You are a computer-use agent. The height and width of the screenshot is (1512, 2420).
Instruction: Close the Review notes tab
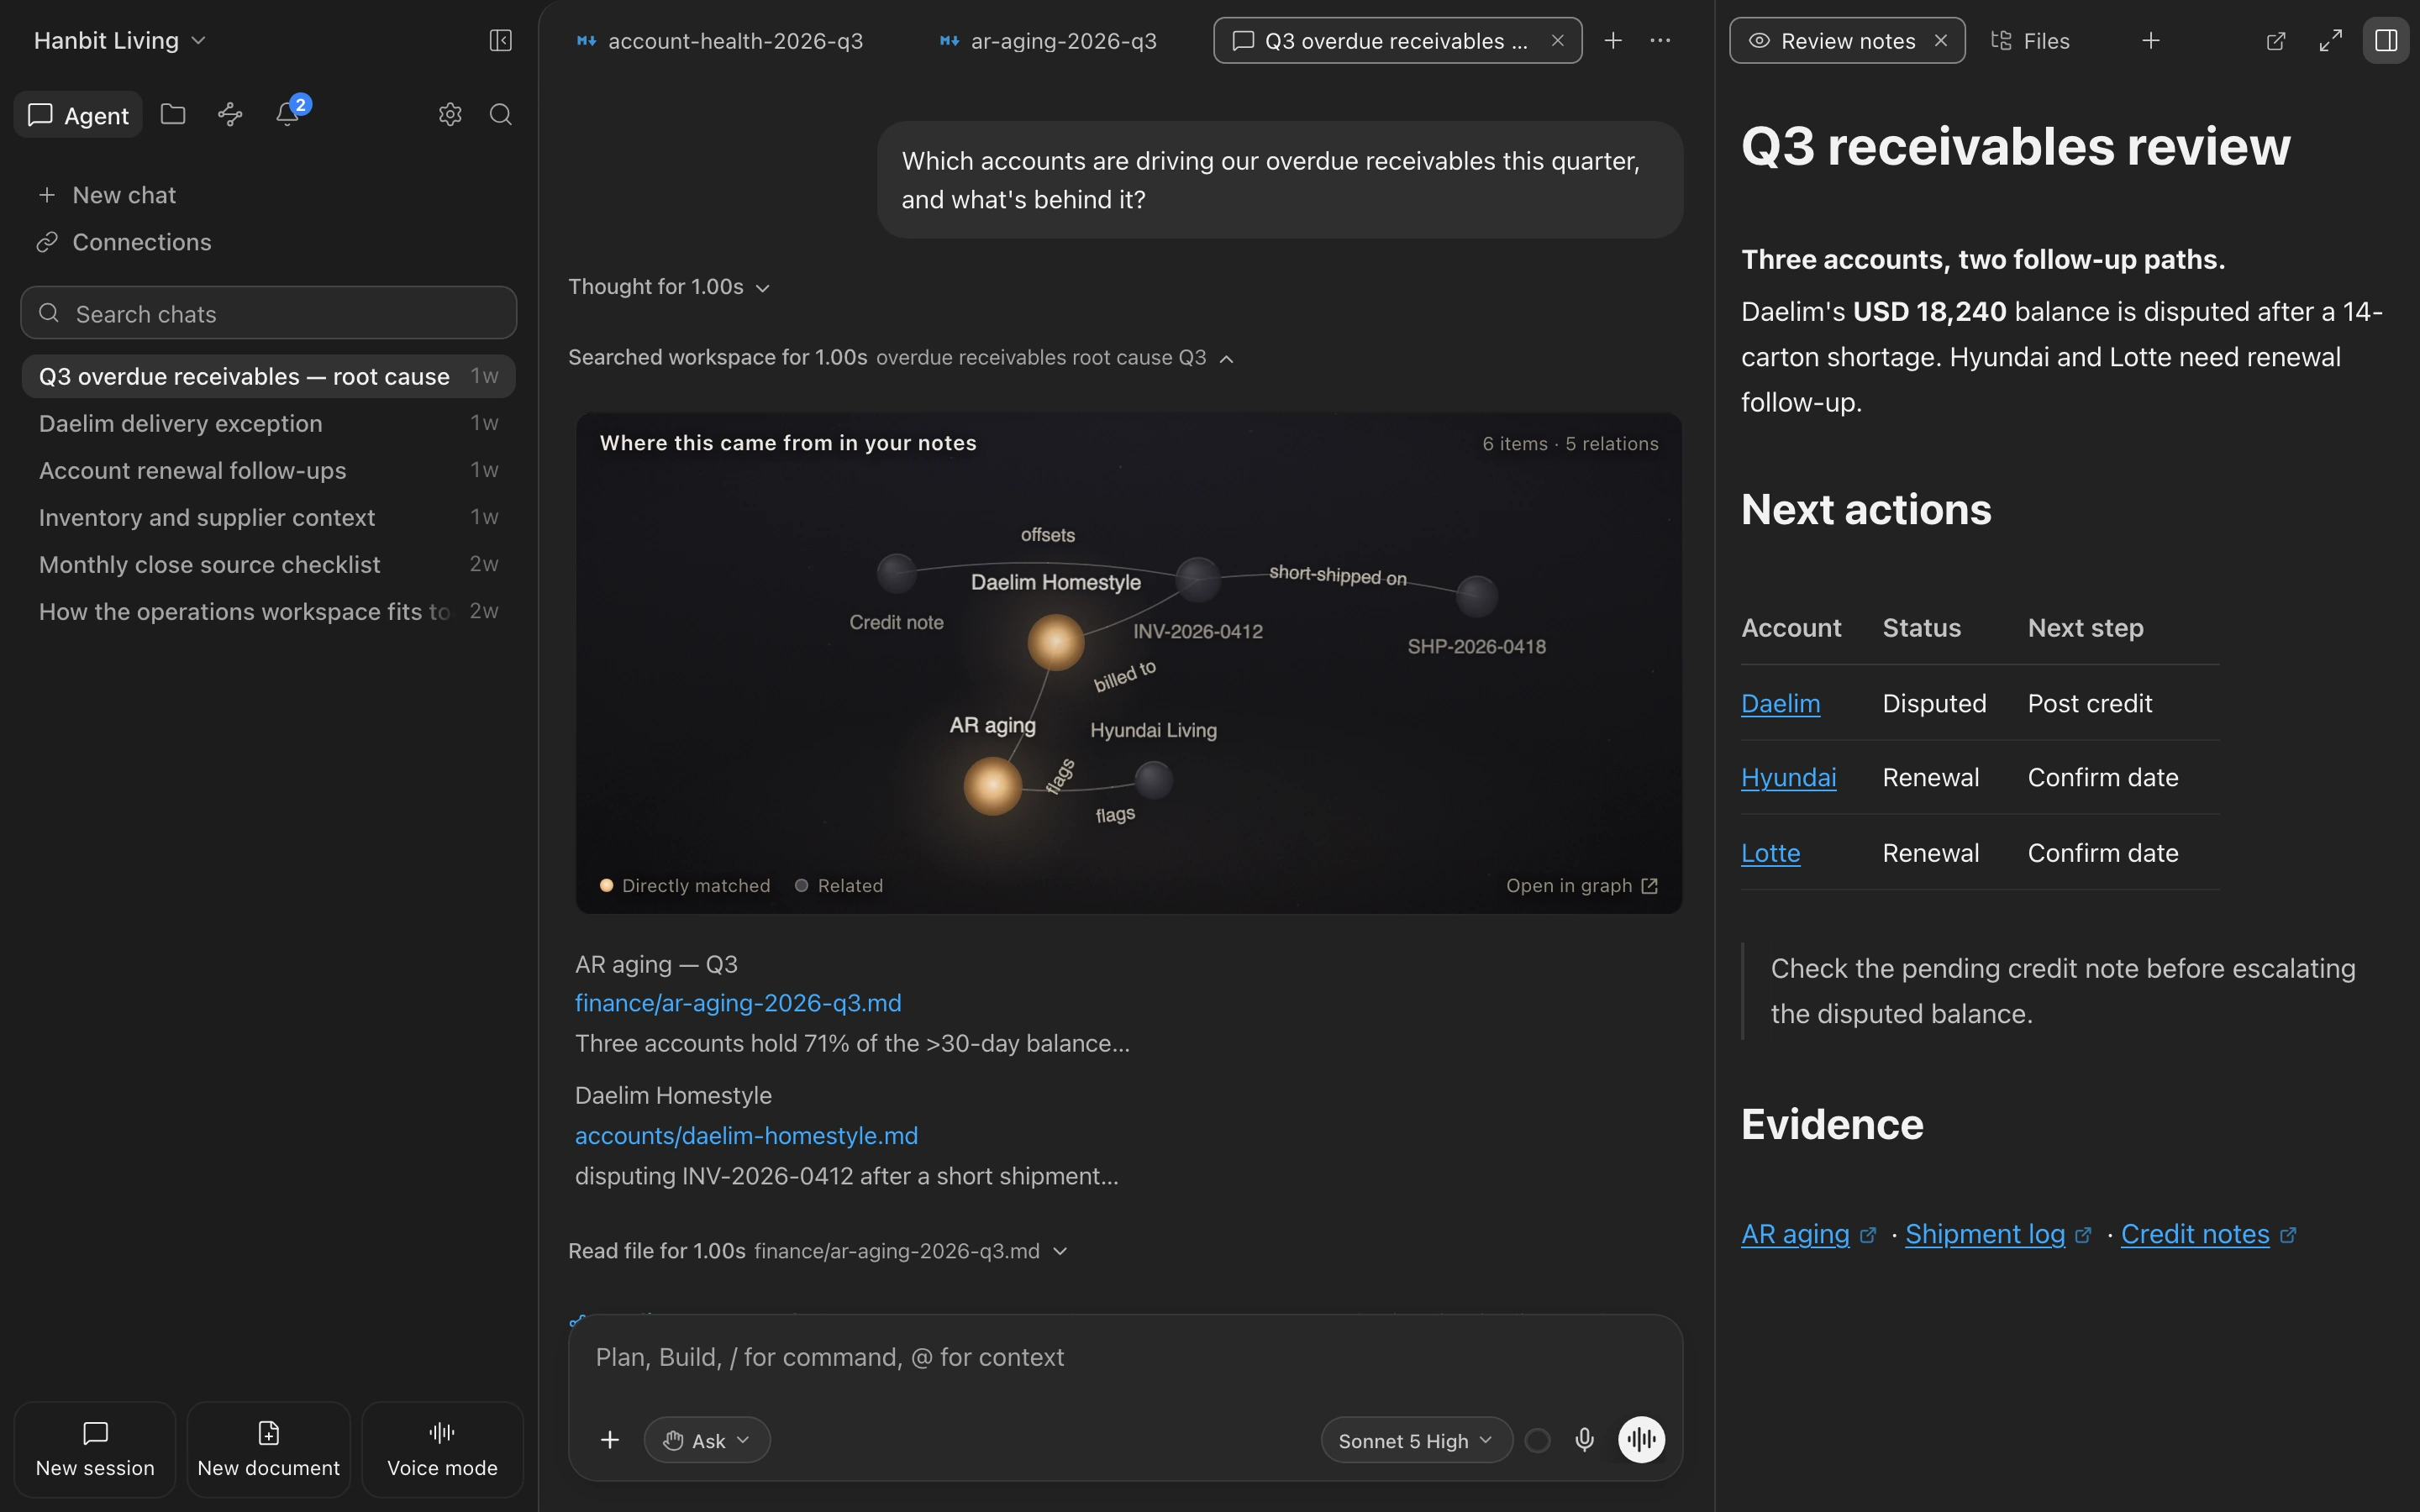[1941, 41]
